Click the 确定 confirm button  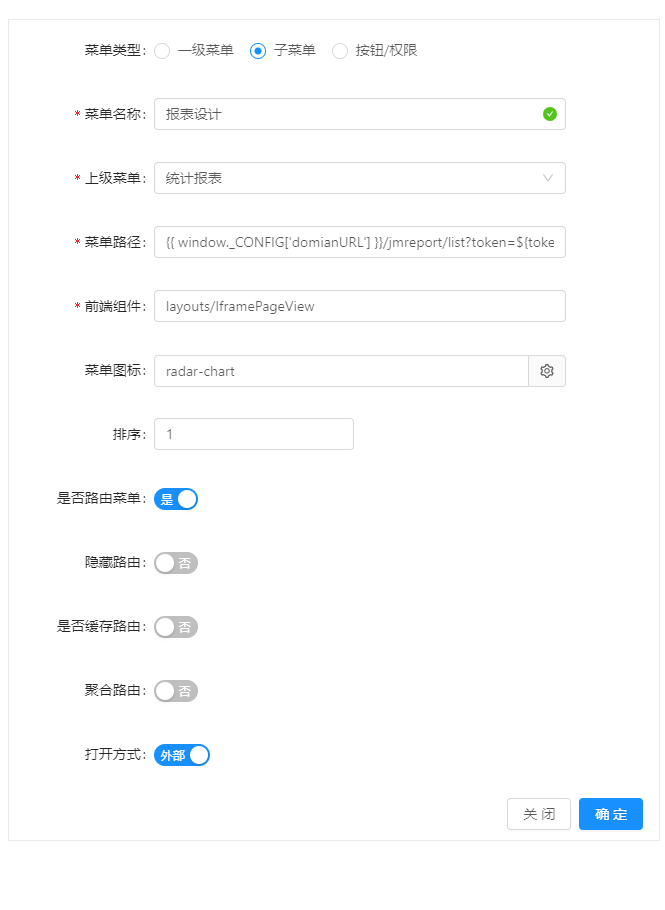610,814
